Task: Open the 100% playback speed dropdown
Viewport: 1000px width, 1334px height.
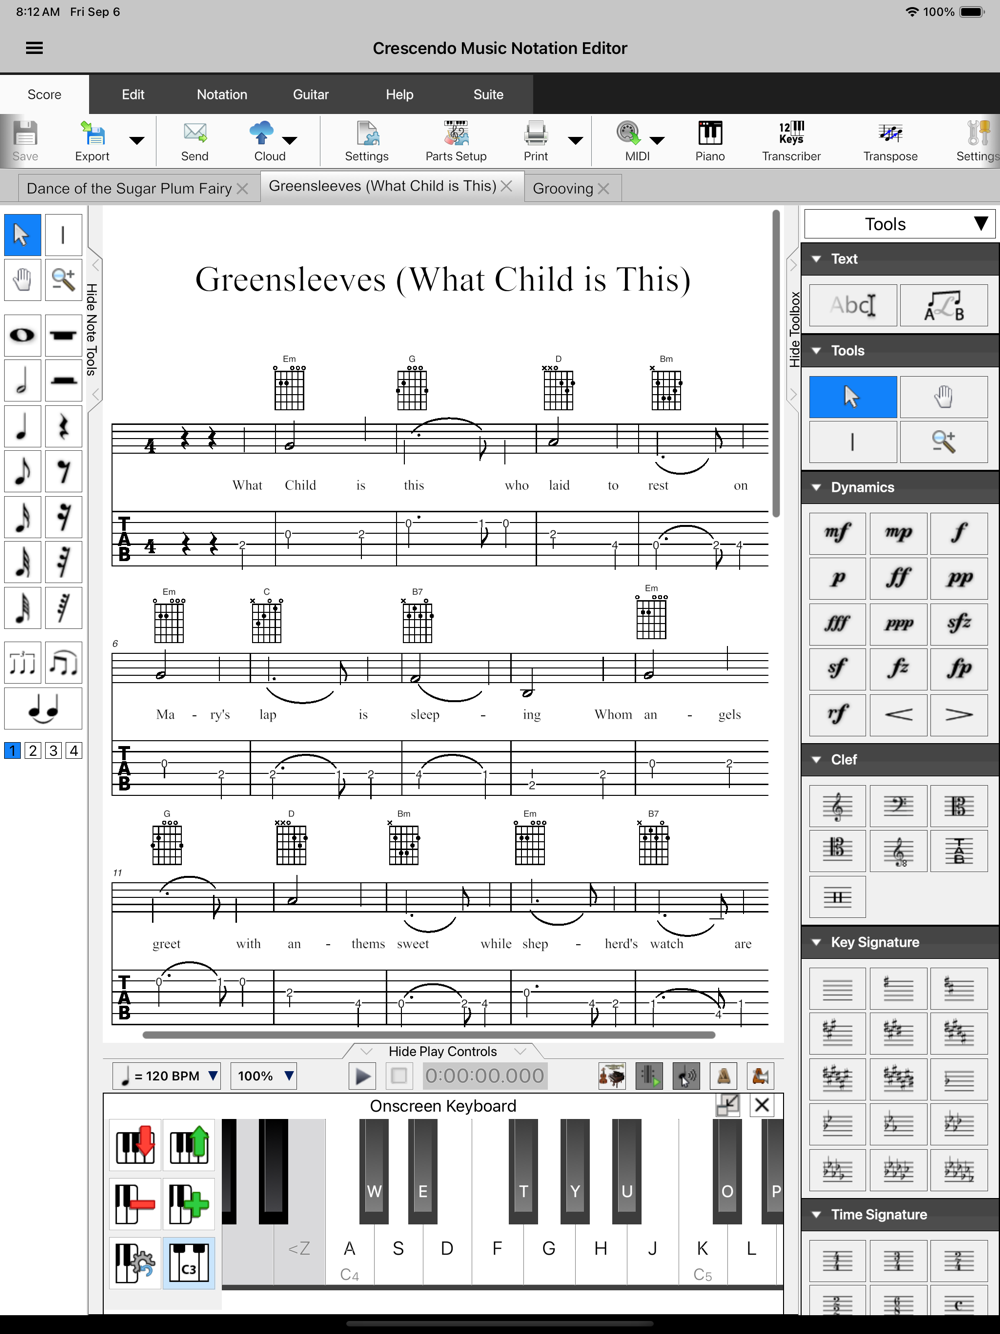Action: [x=264, y=1076]
